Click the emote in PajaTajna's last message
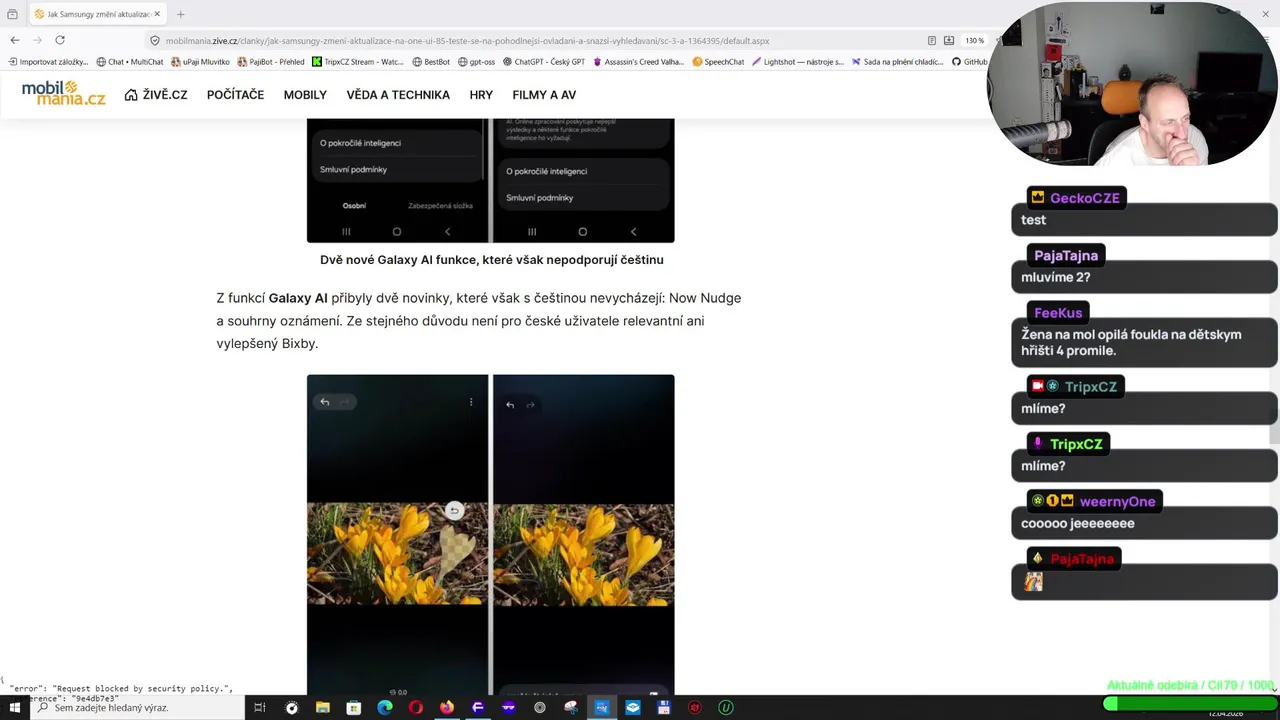 click(1033, 581)
